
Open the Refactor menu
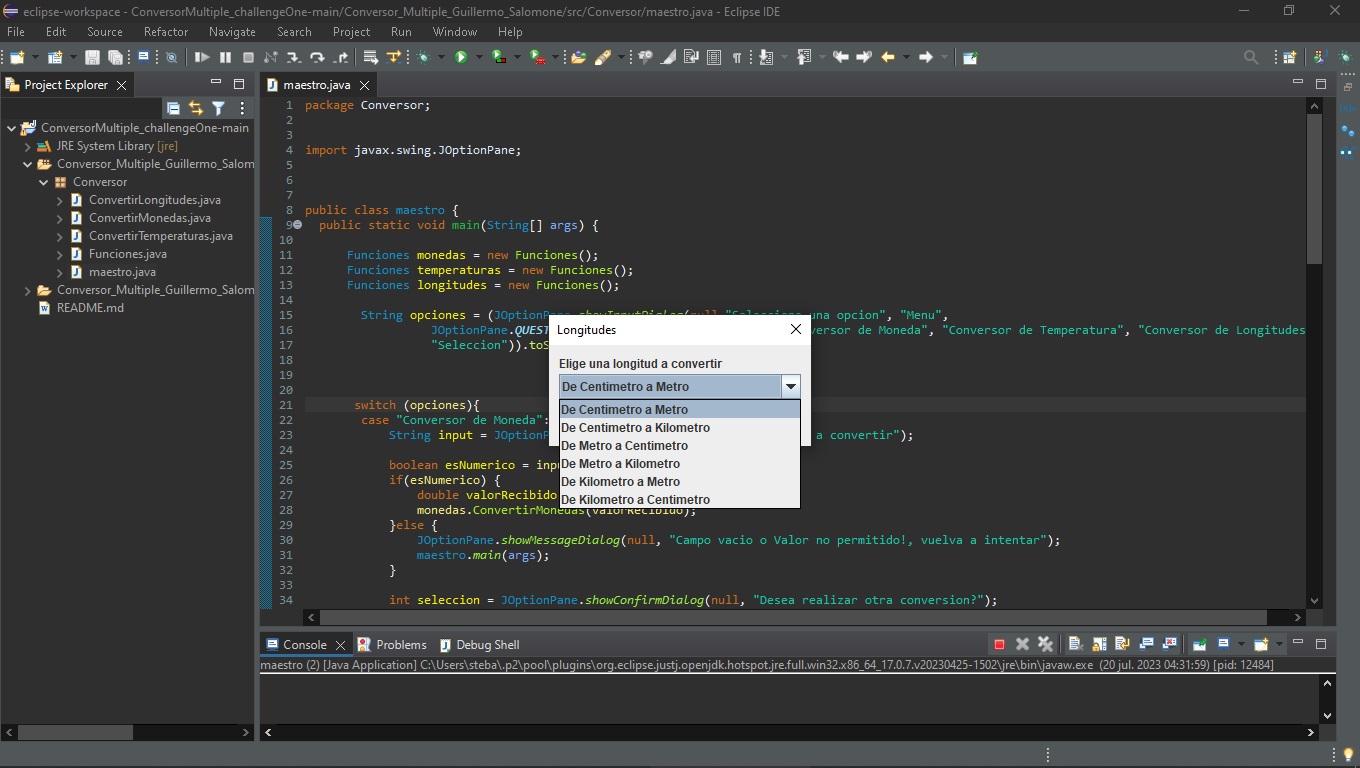tap(165, 31)
